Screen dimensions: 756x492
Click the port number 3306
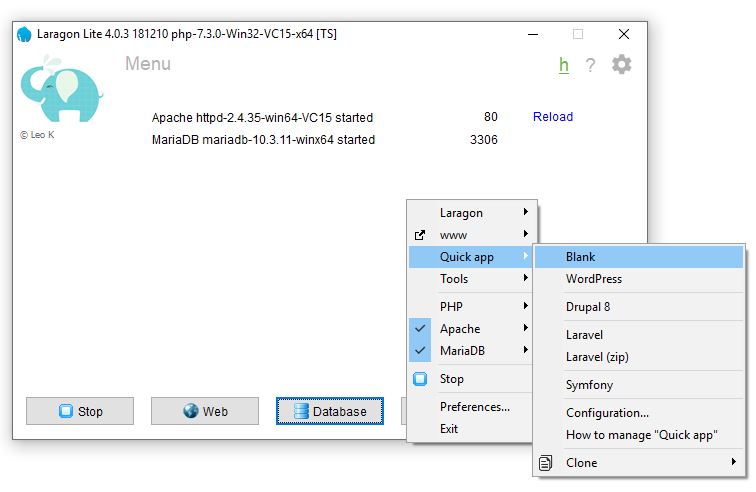point(484,139)
